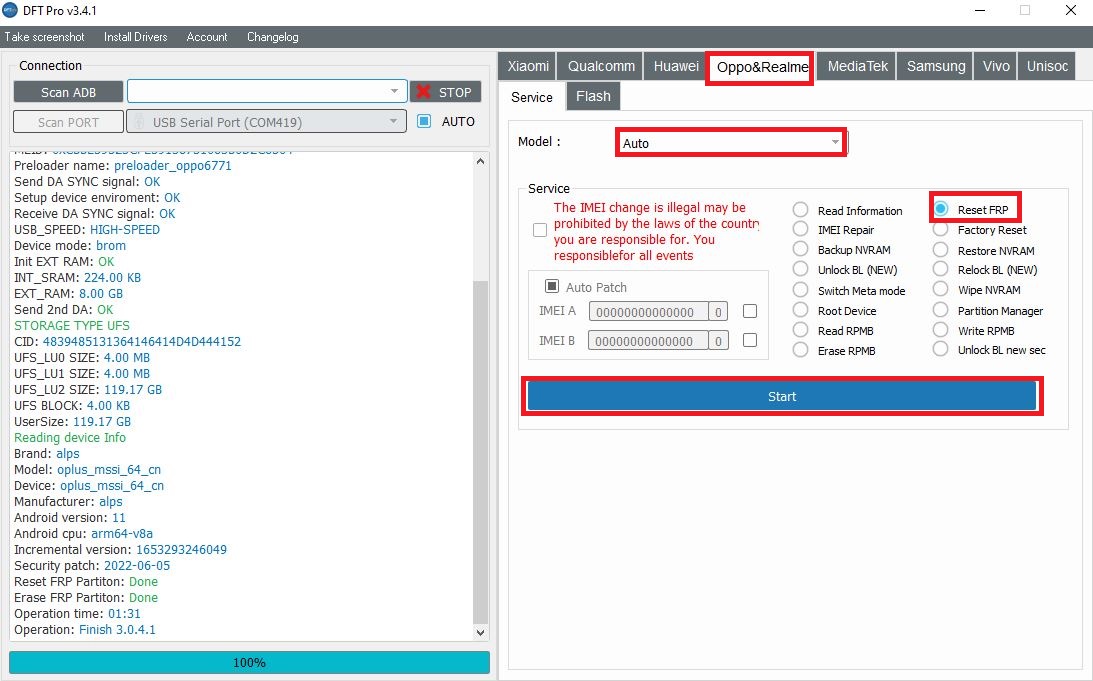Click the log scroll up arrow
This screenshot has height=681, width=1093.
pyautogui.click(x=480, y=161)
